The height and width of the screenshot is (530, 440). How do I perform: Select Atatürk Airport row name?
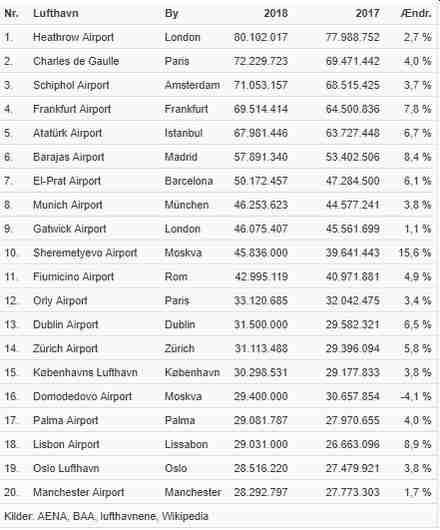point(68,133)
